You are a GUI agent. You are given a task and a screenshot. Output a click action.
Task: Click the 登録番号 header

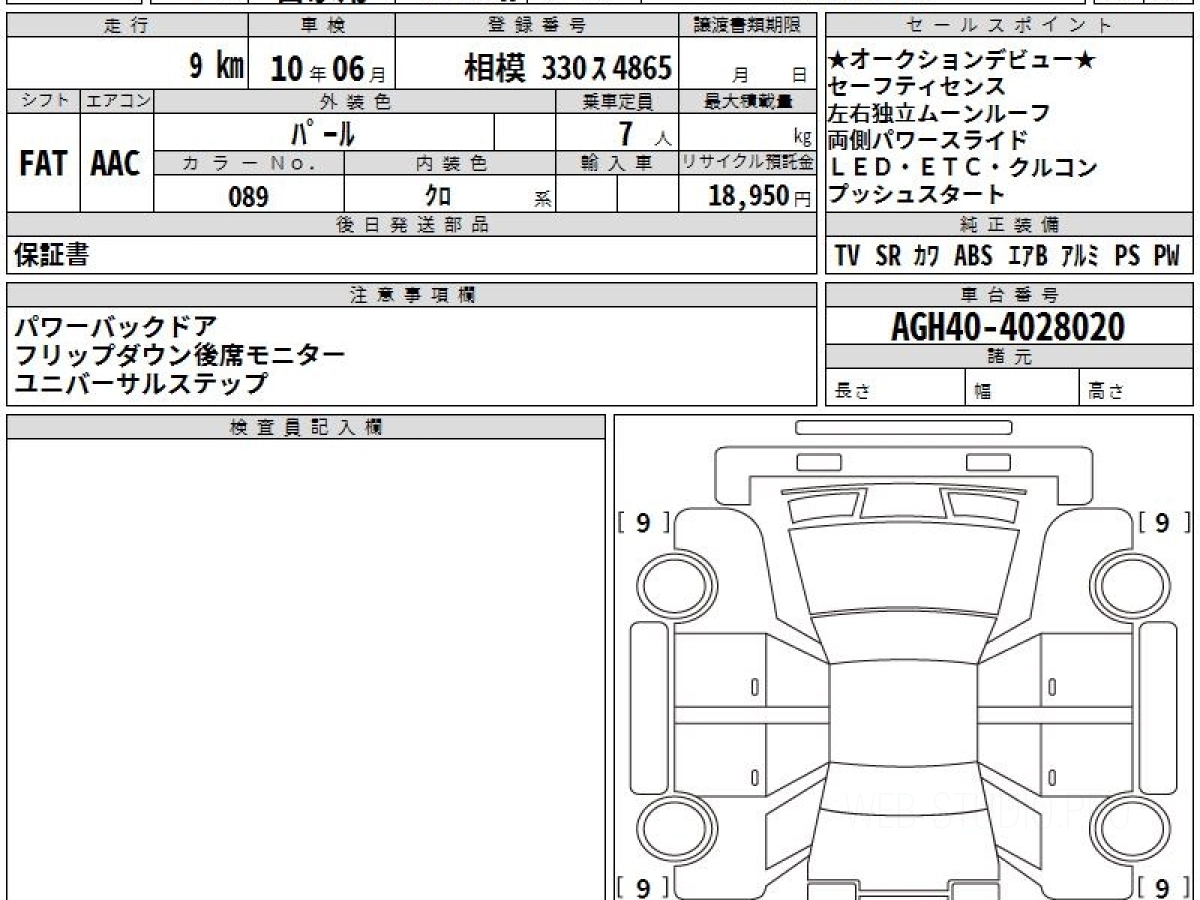click(537, 26)
